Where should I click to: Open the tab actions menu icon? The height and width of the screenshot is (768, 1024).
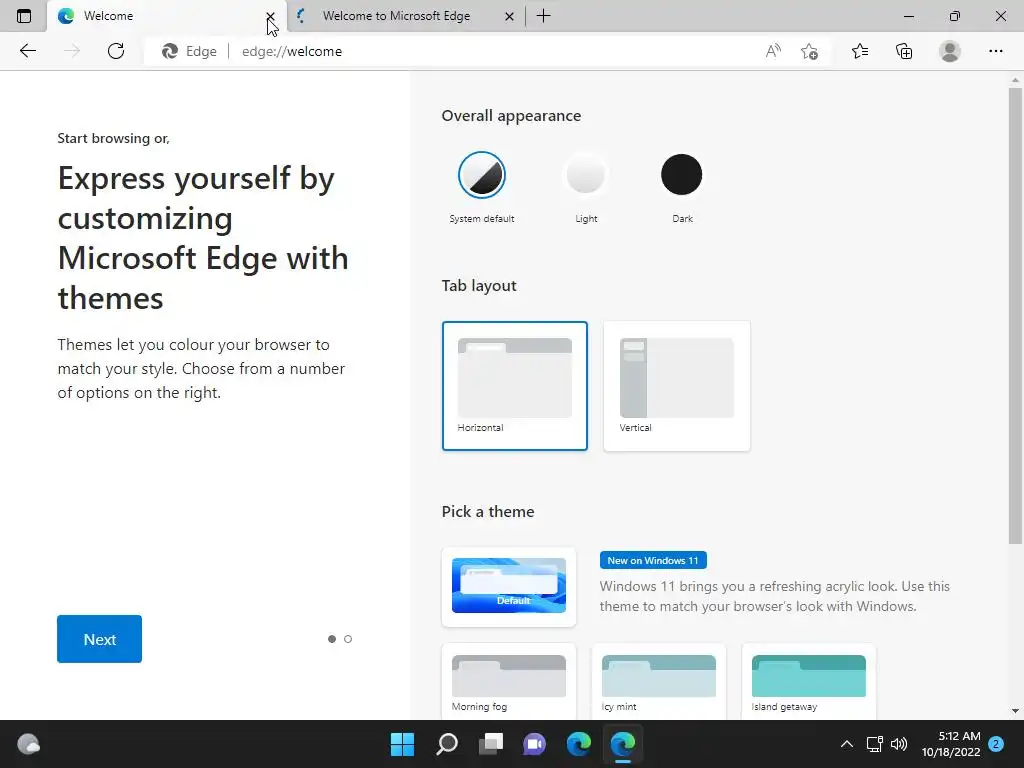point(24,16)
